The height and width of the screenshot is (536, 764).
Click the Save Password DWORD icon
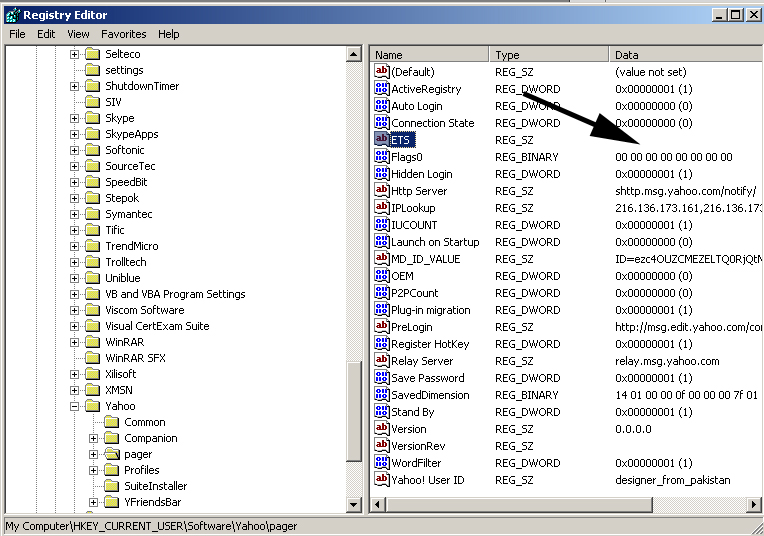[x=381, y=378]
